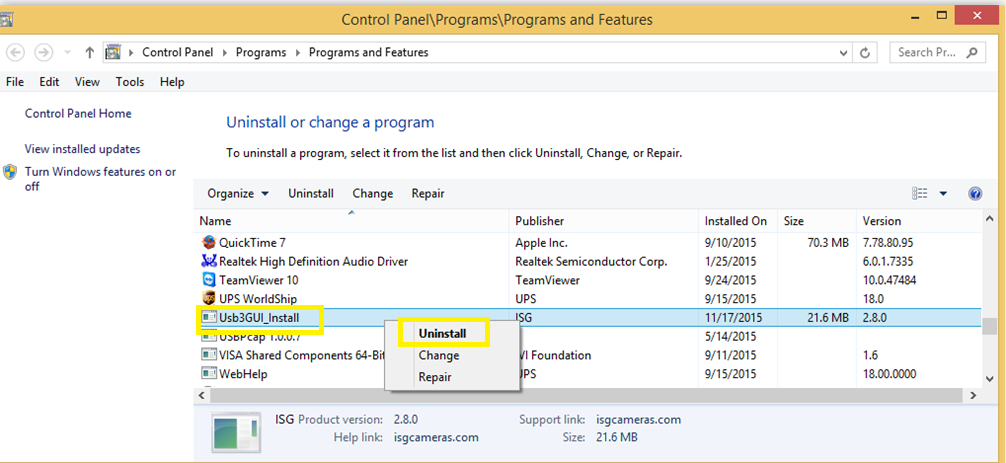Open the Edit menu
This screenshot has height=463, width=1006.
[x=49, y=82]
